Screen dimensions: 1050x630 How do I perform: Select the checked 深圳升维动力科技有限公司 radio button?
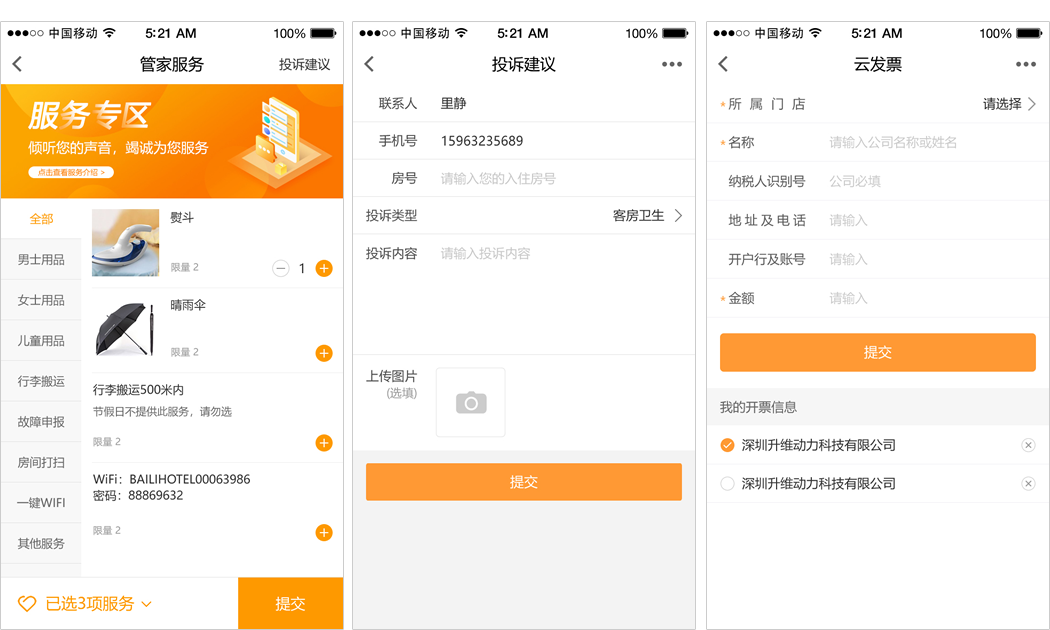click(728, 445)
